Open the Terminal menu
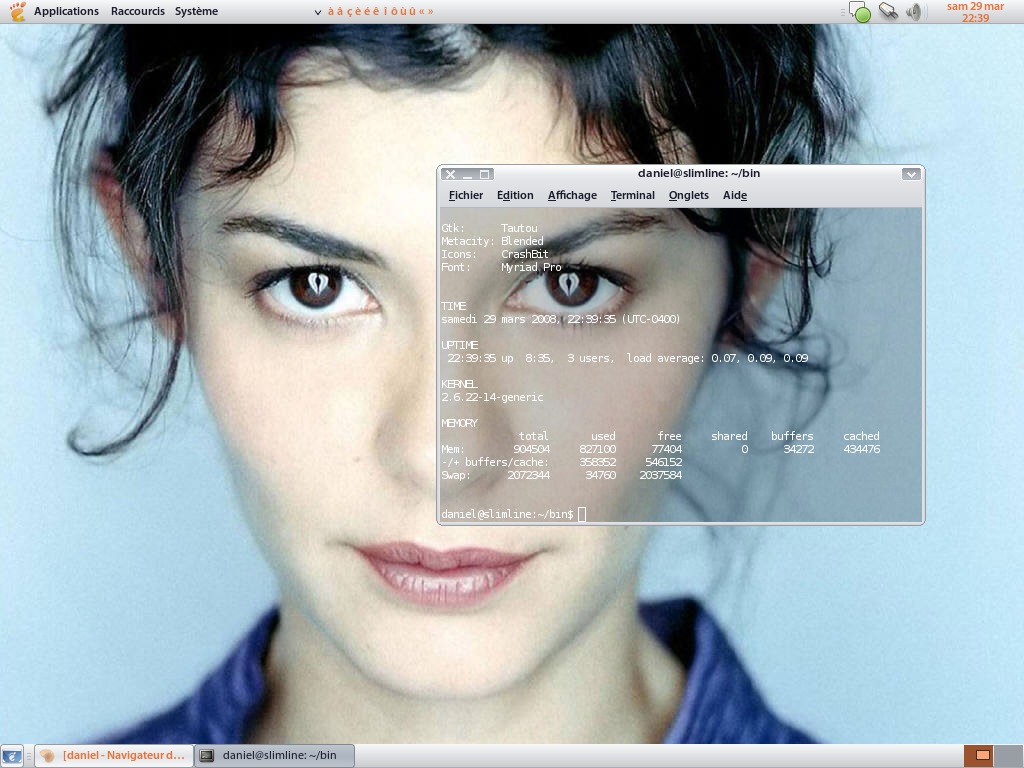Screen dimensions: 1024x768 click(x=632, y=195)
